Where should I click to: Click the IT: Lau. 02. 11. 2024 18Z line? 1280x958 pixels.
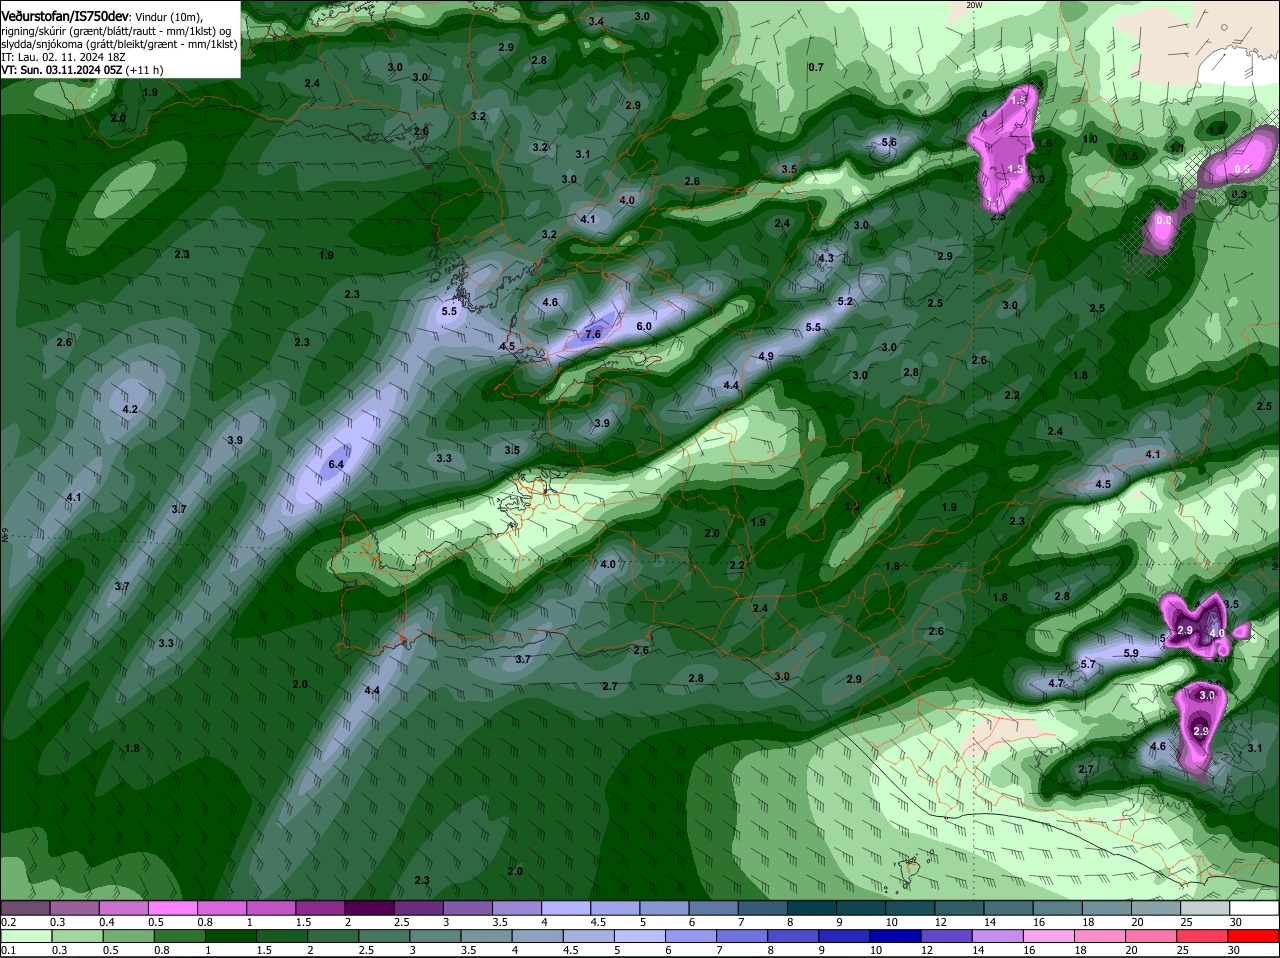coord(63,57)
